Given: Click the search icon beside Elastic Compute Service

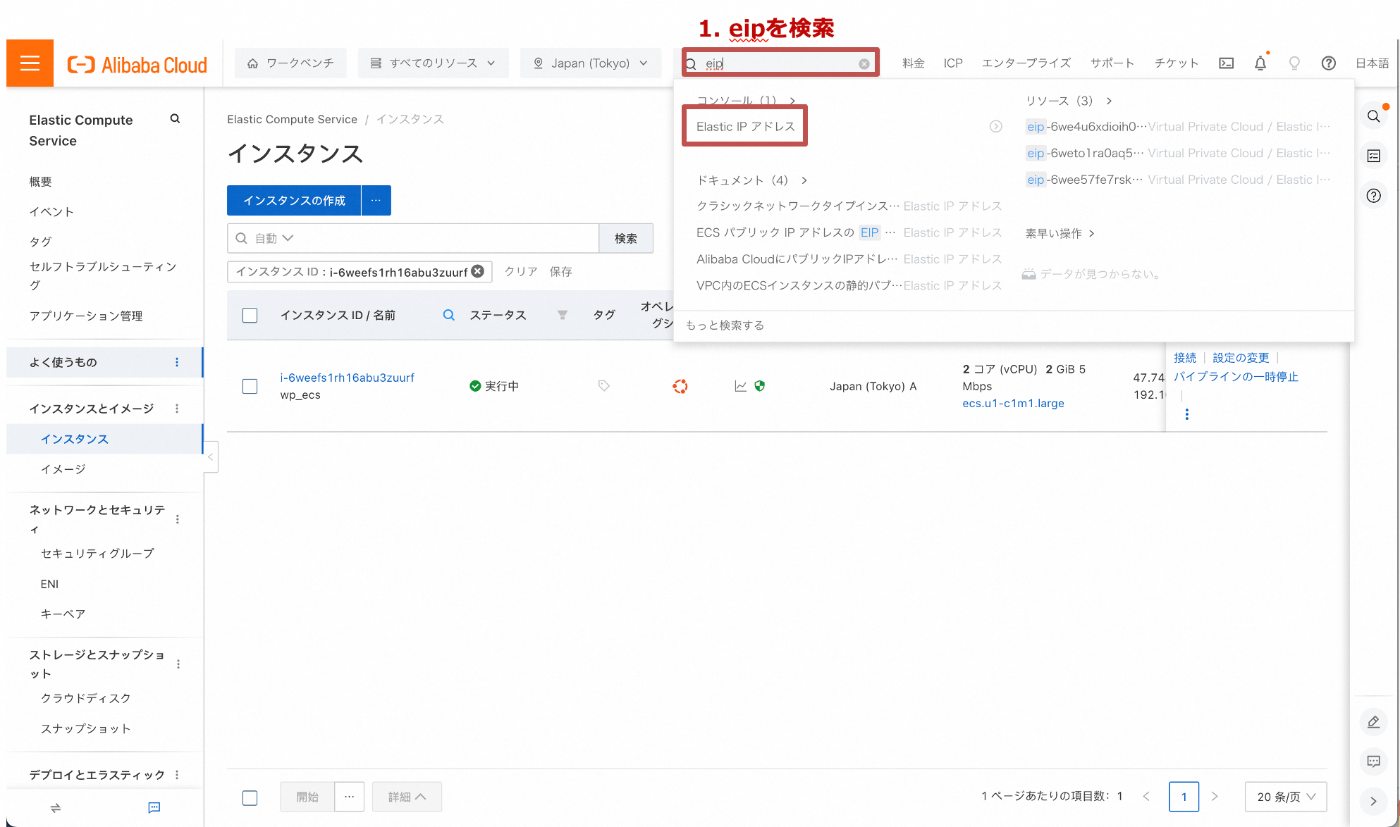Looking at the screenshot, I should (x=175, y=119).
